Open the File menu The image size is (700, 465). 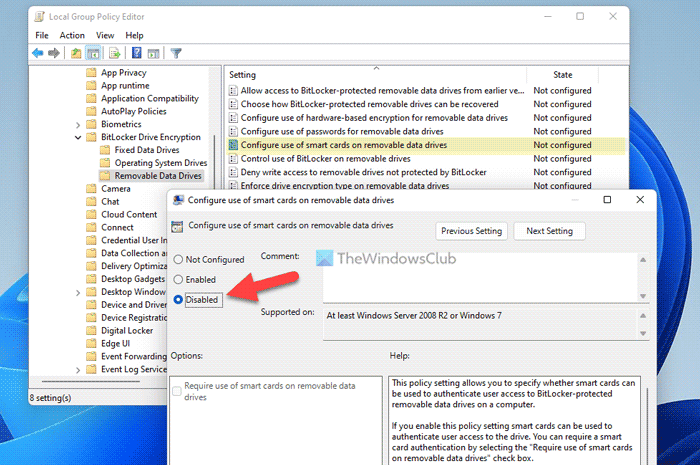tap(42, 35)
